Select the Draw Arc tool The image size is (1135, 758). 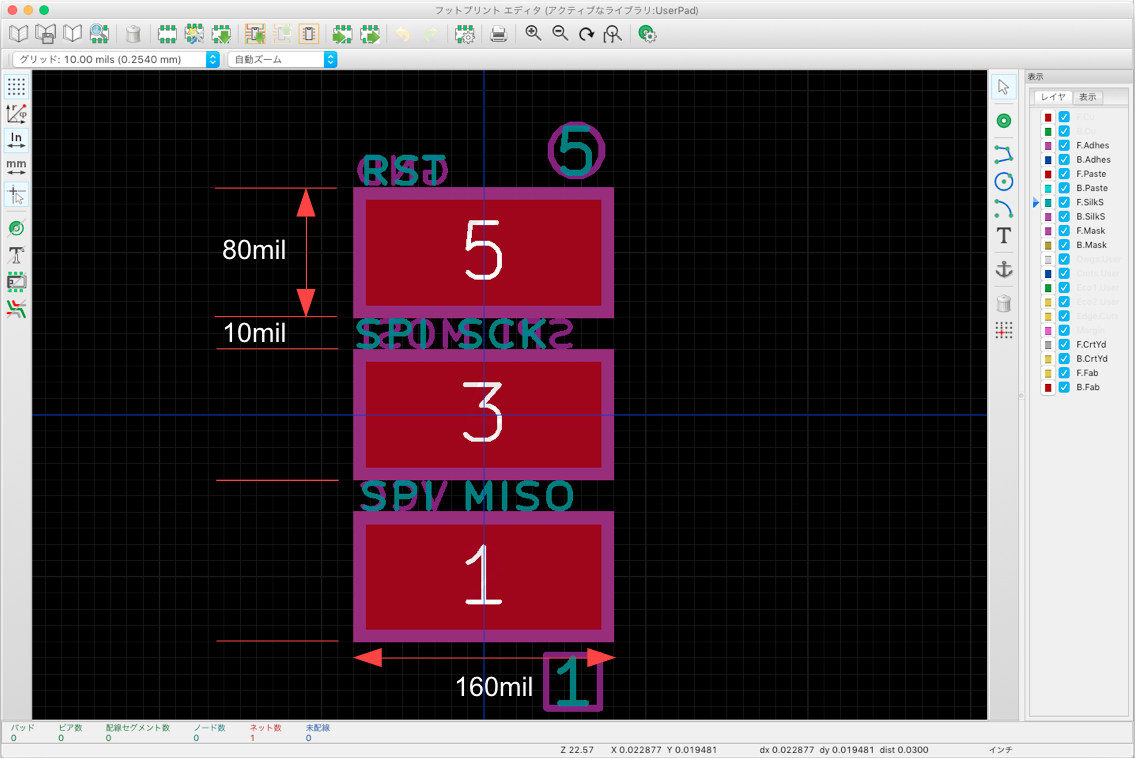tap(1003, 209)
